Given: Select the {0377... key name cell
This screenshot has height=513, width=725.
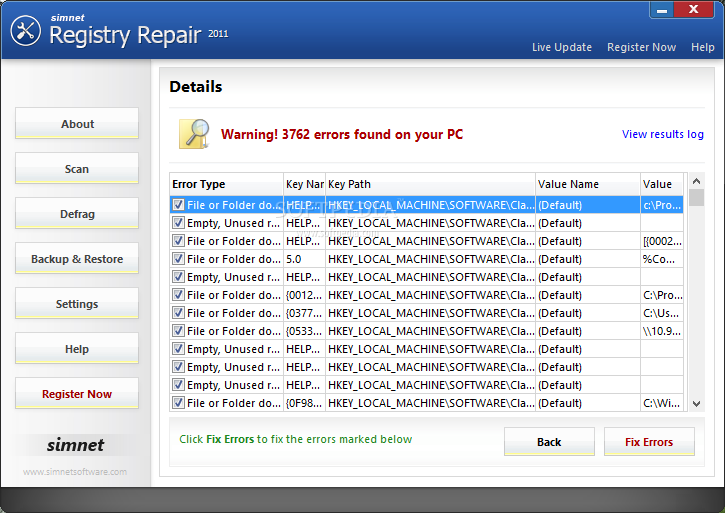Looking at the screenshot, I should coord(304,313).
